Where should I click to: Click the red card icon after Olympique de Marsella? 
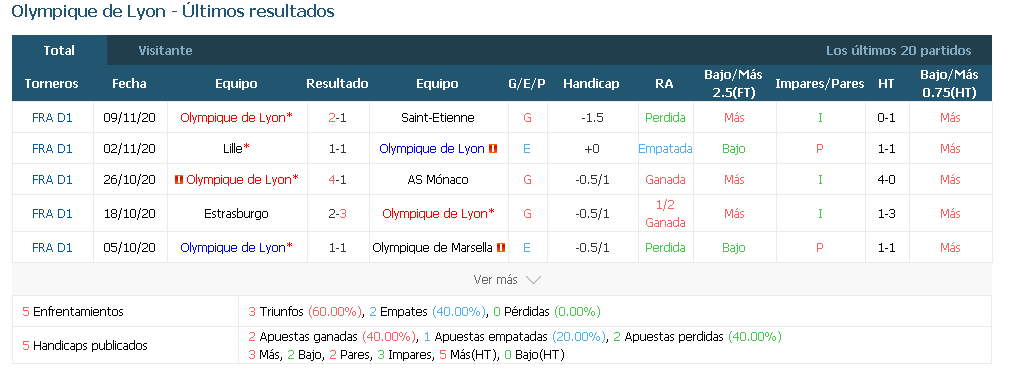coord(501,247)
